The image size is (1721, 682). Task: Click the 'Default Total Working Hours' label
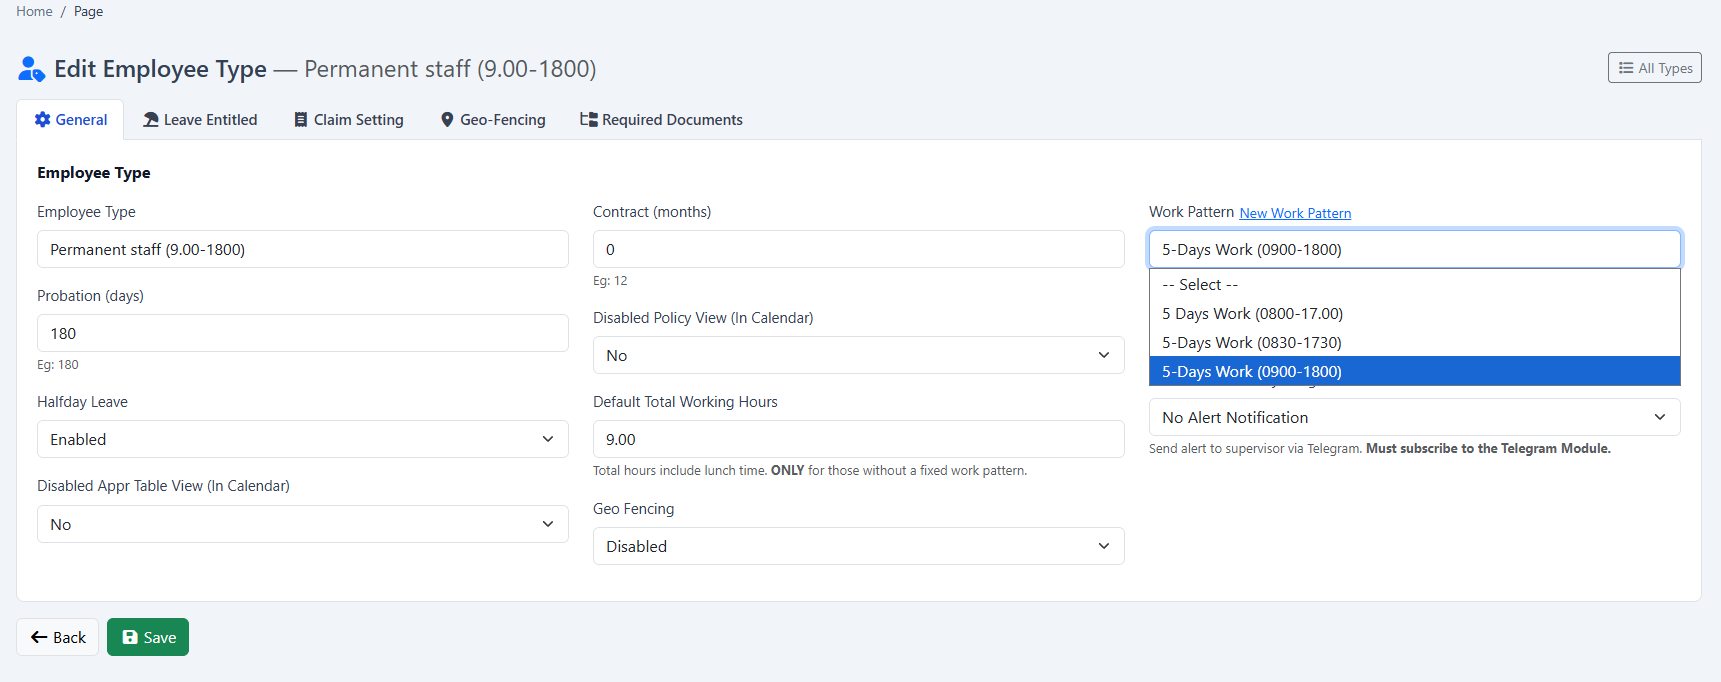pyautogui.click(x=685, y=402)
